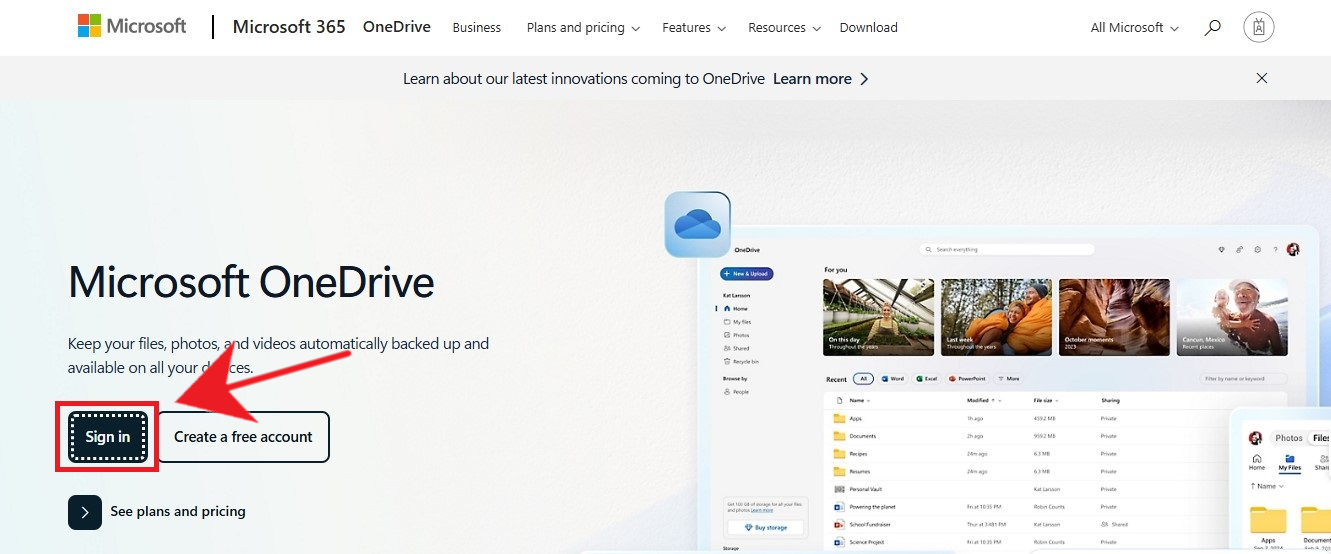Open My files in the preview sidebar
The width and height of the screenshot is (1331, 554).
pyautogui.click(x=737, y=322)
